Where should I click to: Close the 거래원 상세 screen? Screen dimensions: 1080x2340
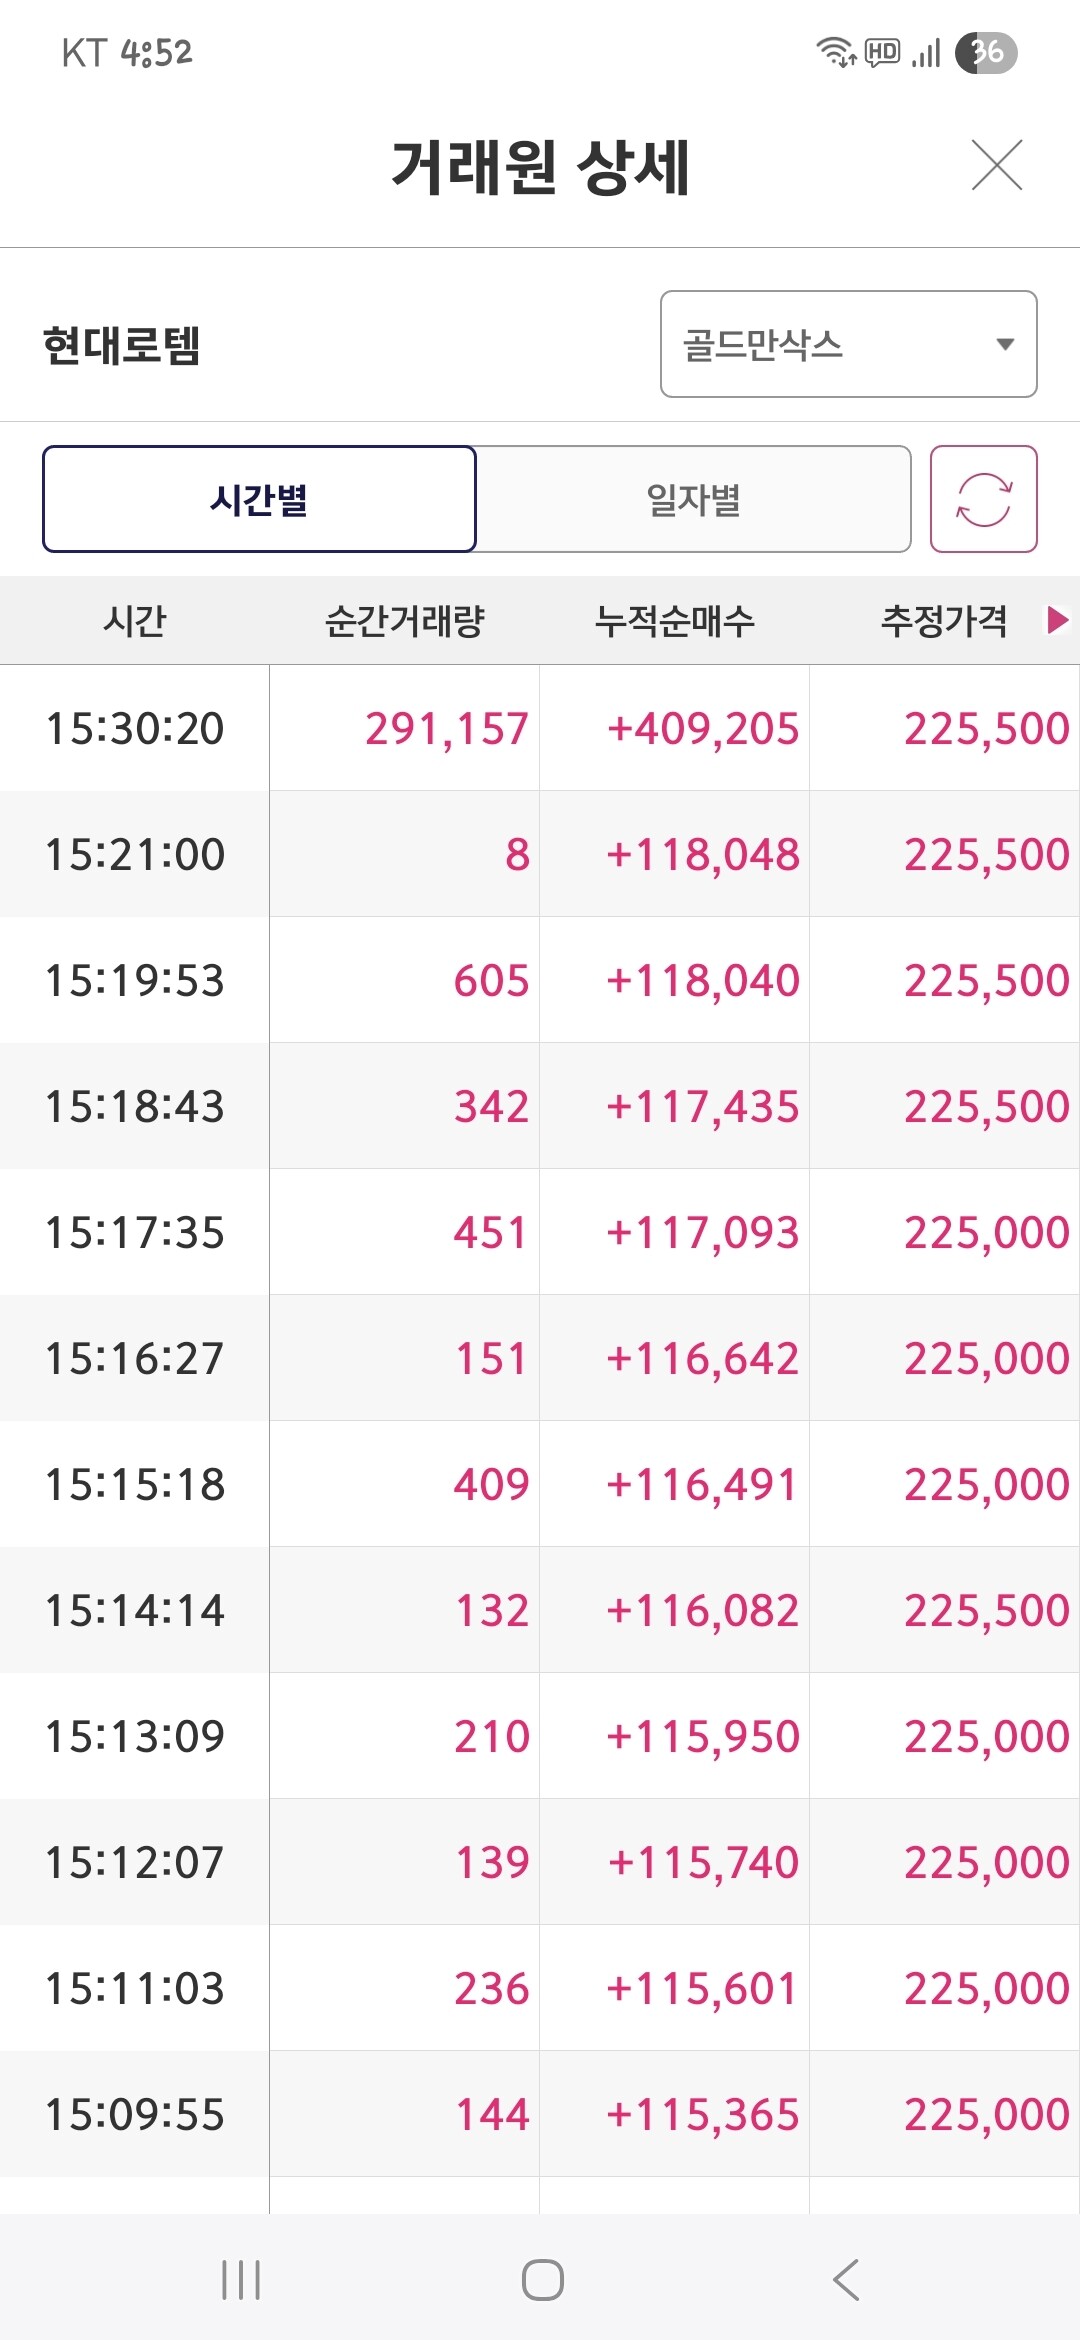click(997, 165)
